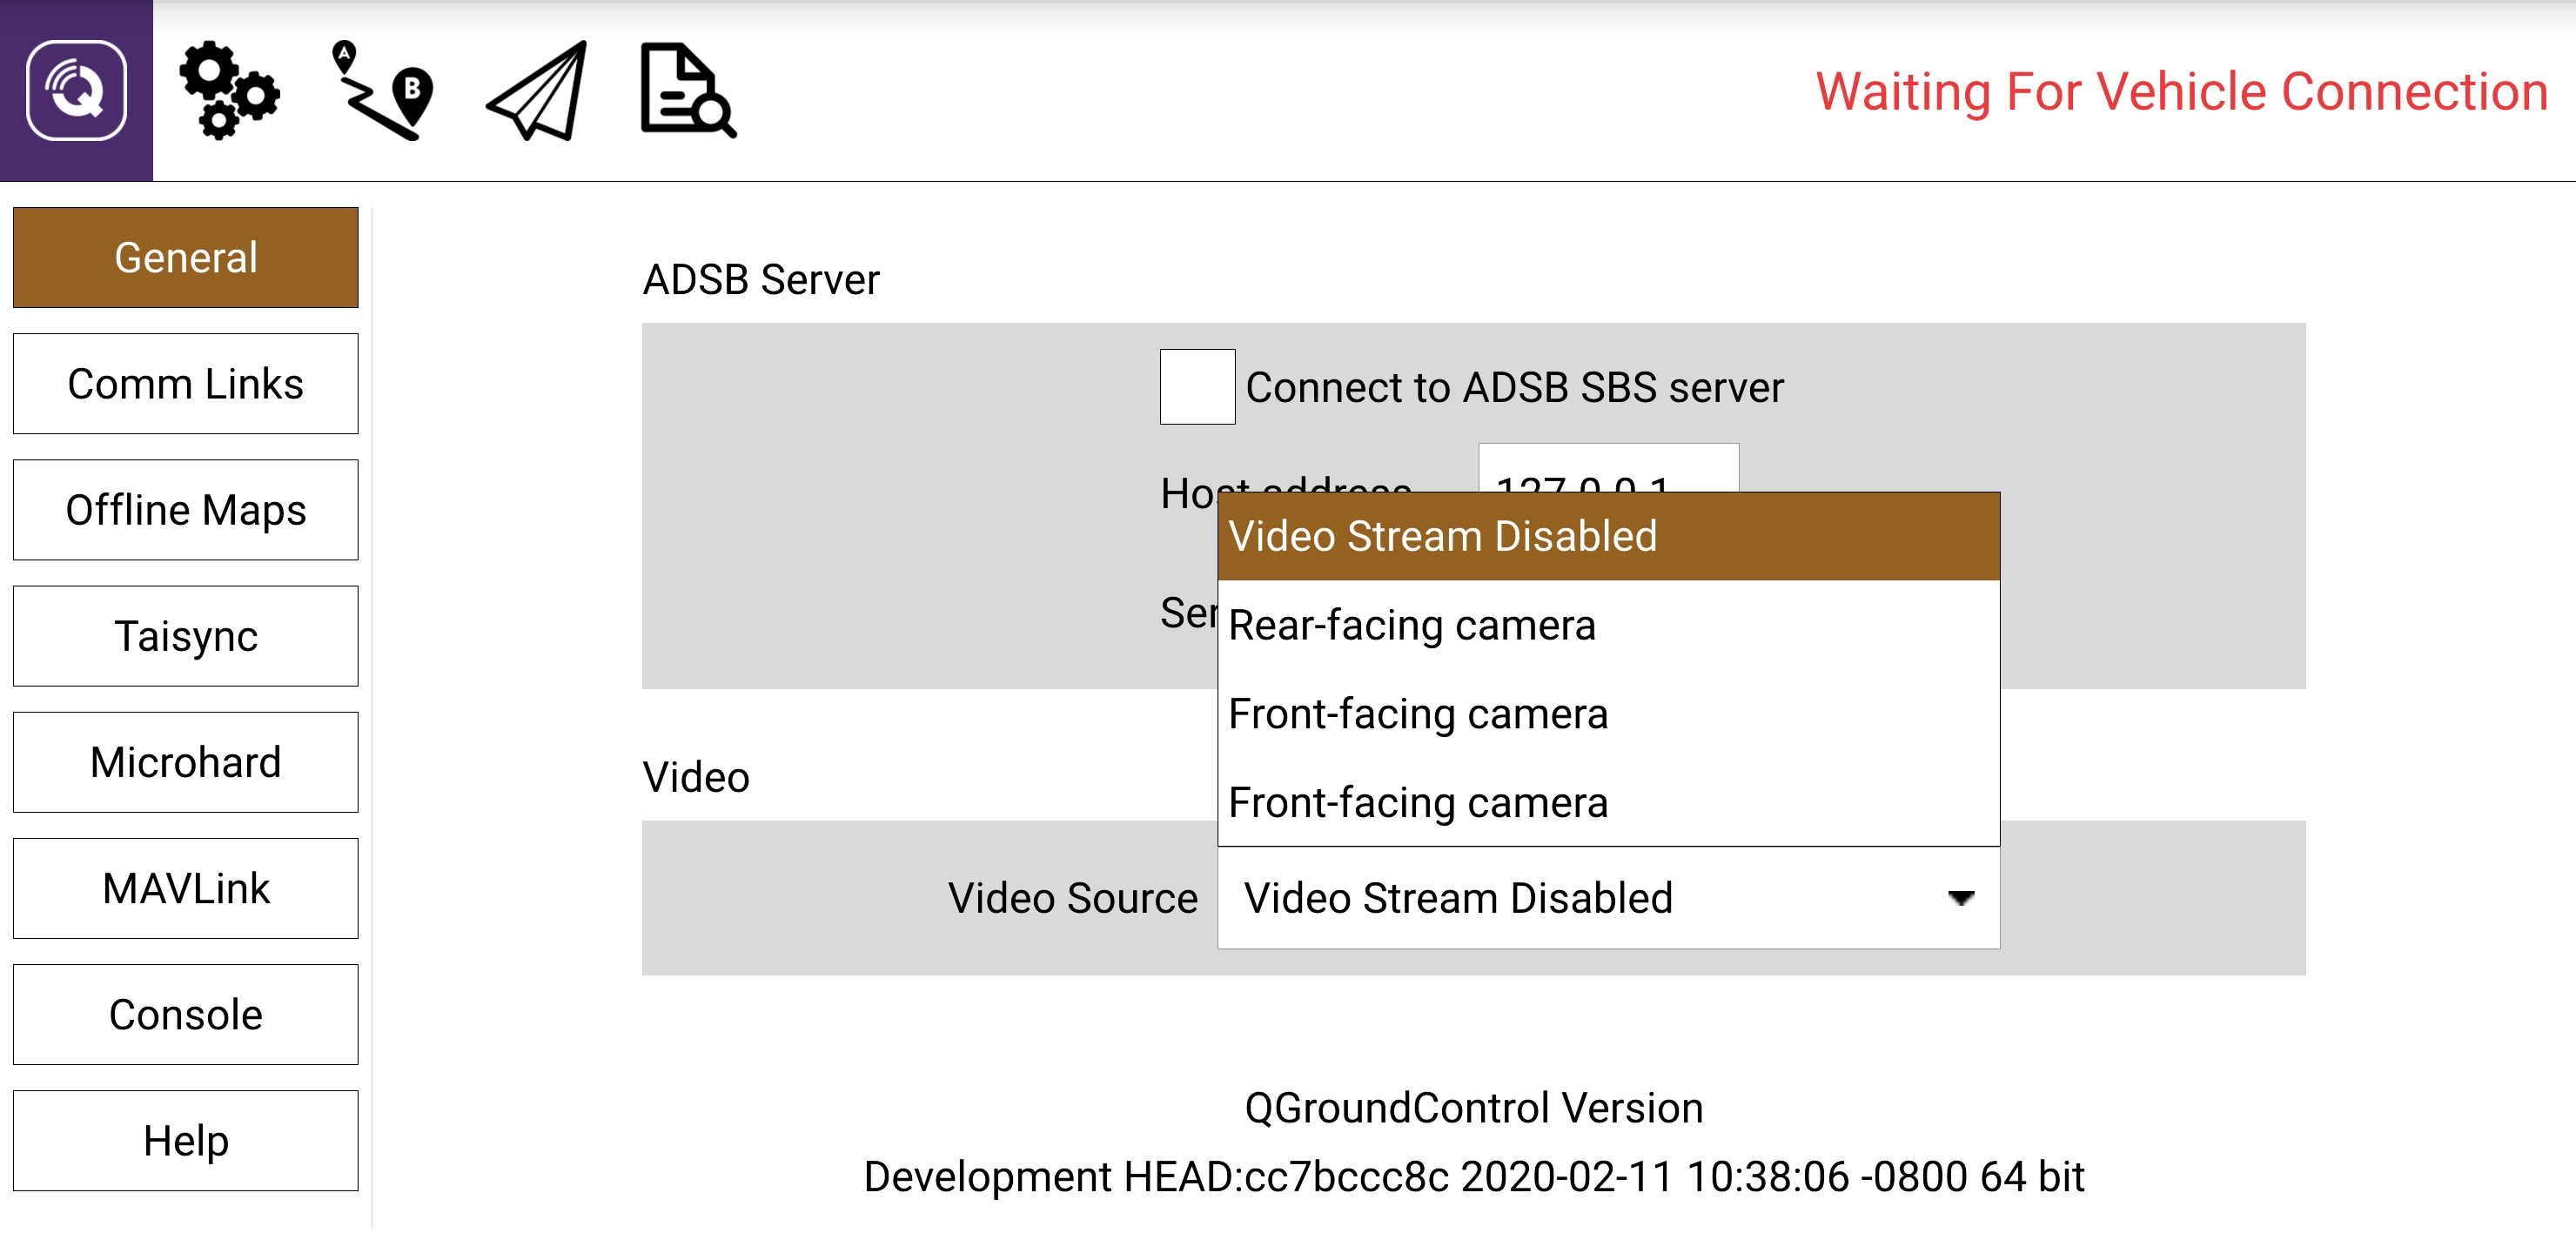Open the Help section
Image resolution: width=2576 pixels, height=1253 pixels.
tap(185, 1139)
